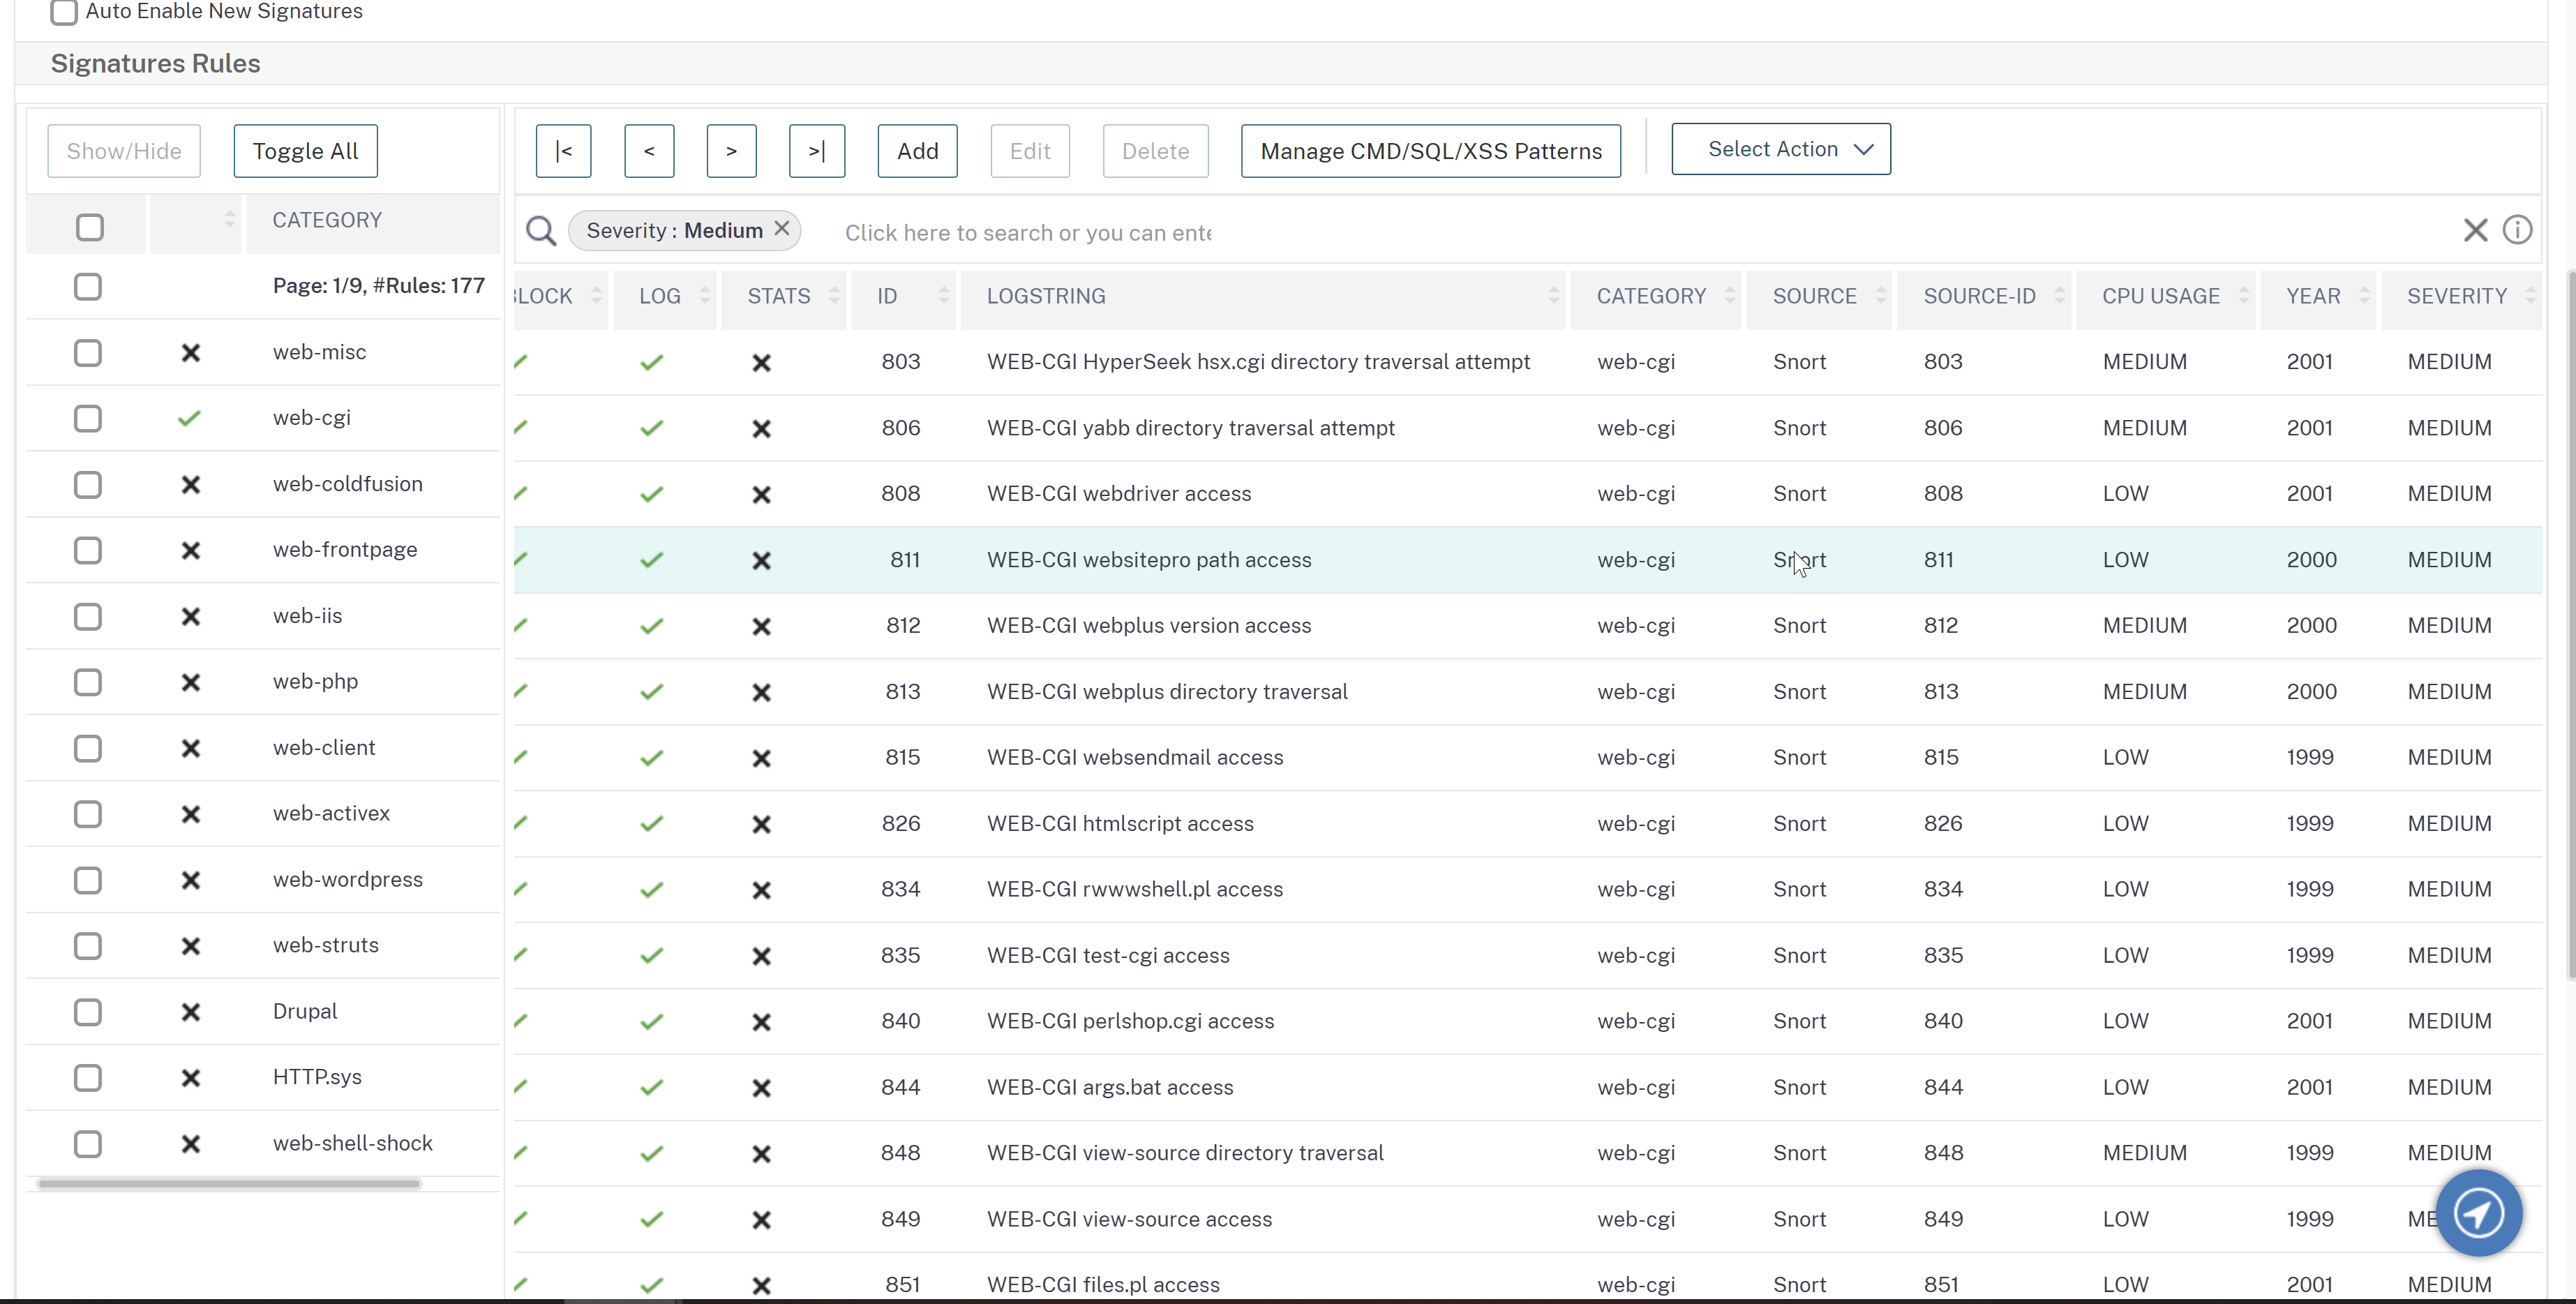Click the enabled checkmark for web-cgi category

pos(189,418)
